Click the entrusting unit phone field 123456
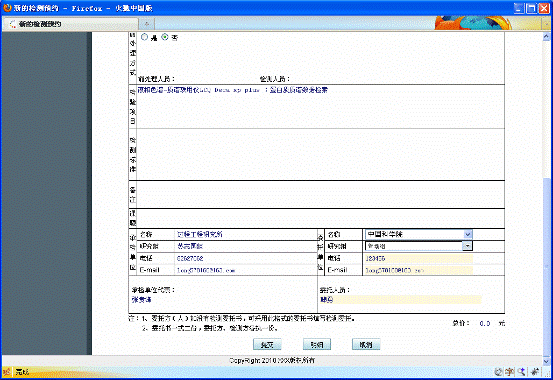553x380 pixels. click(x=419, y=259)
